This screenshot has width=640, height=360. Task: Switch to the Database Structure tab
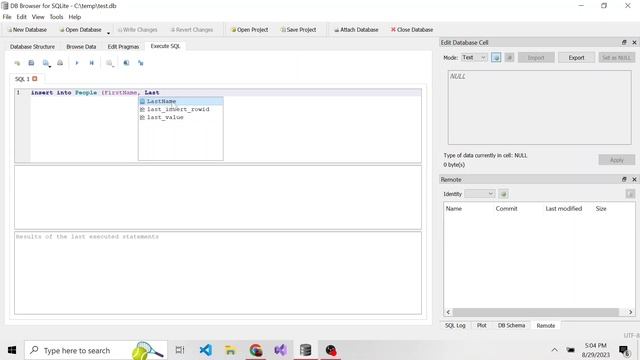[x=32, y=47]
